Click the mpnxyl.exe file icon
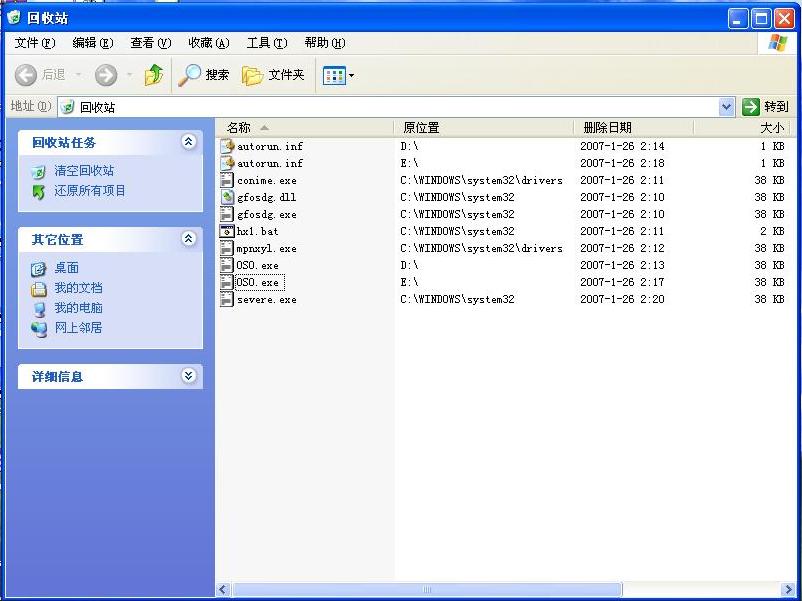802x601 pixels. [x=227, y=249]
